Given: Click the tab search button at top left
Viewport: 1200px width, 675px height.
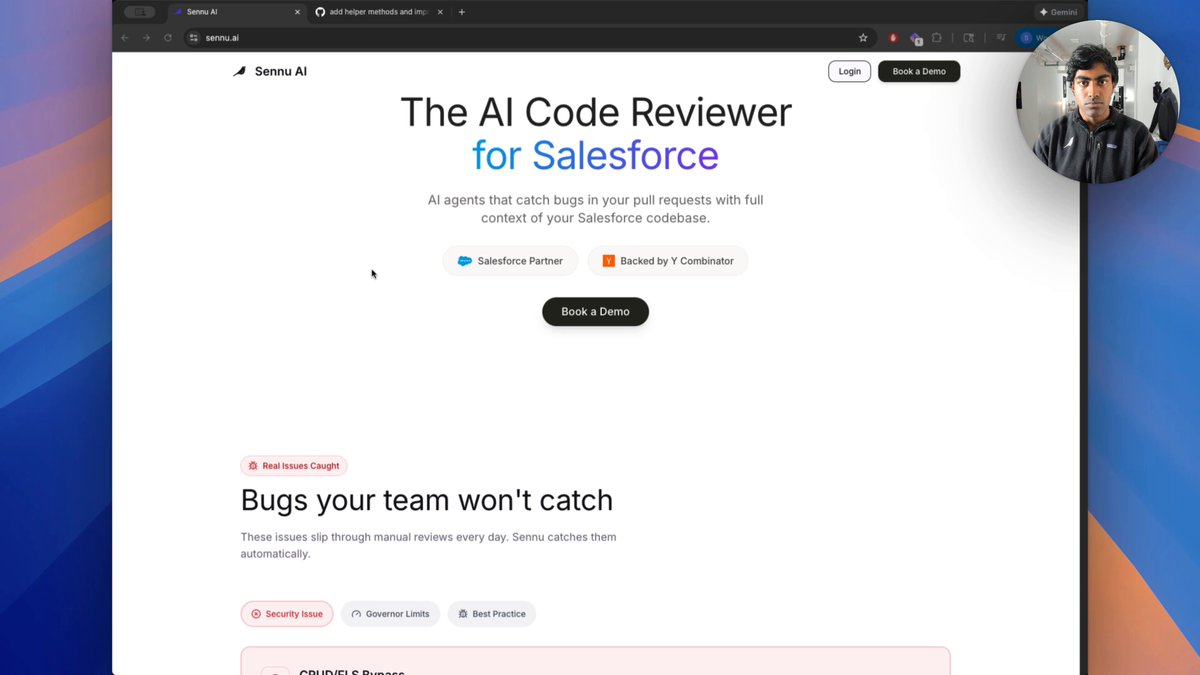Looking at the screenshot, I should (140, 12).
